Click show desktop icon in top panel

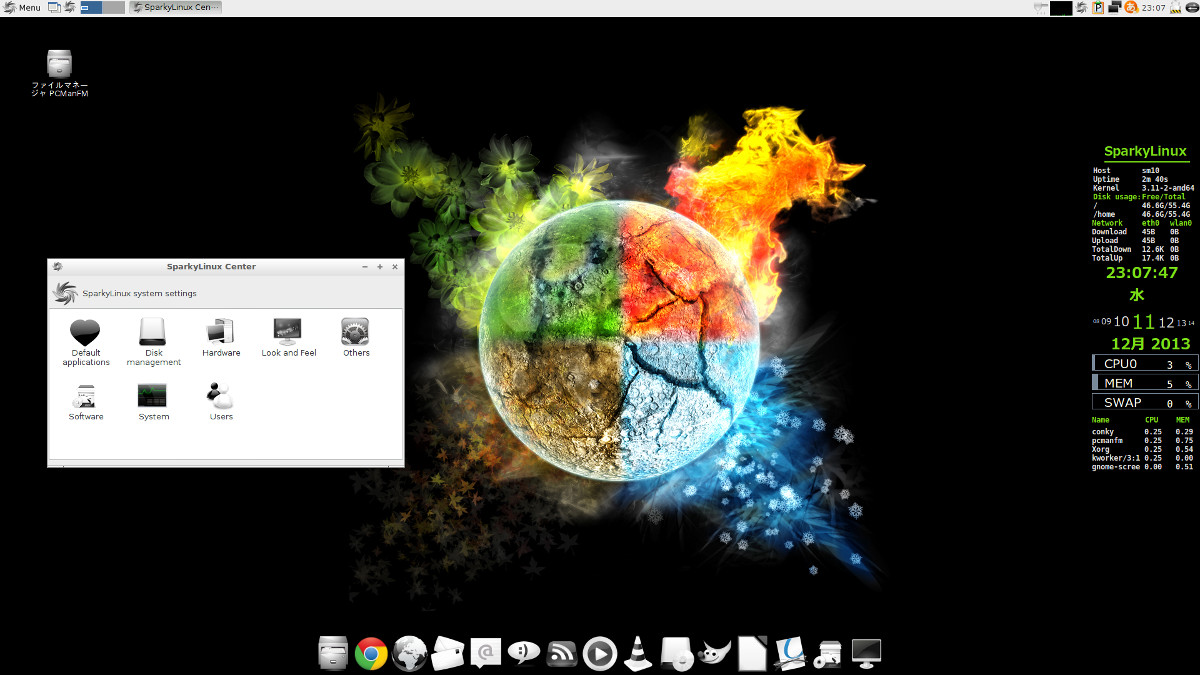tap(54, 7)
